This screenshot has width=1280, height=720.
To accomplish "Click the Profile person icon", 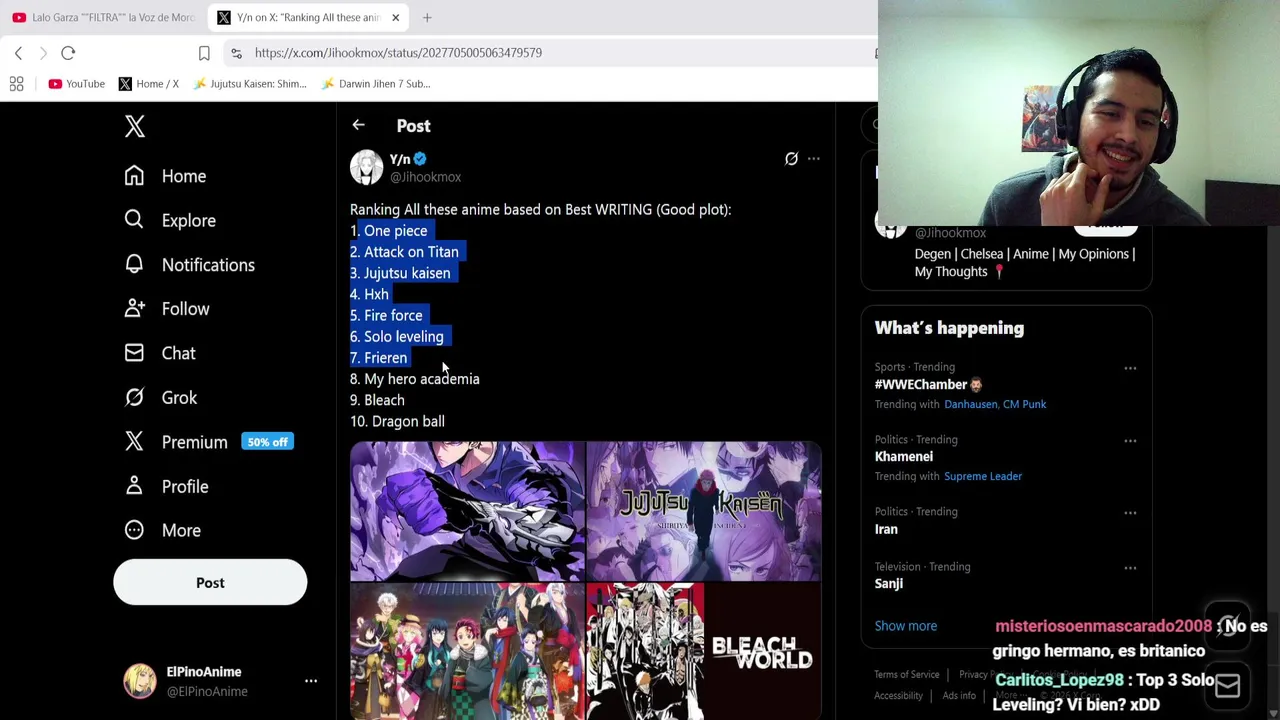I will click(134, 486).
